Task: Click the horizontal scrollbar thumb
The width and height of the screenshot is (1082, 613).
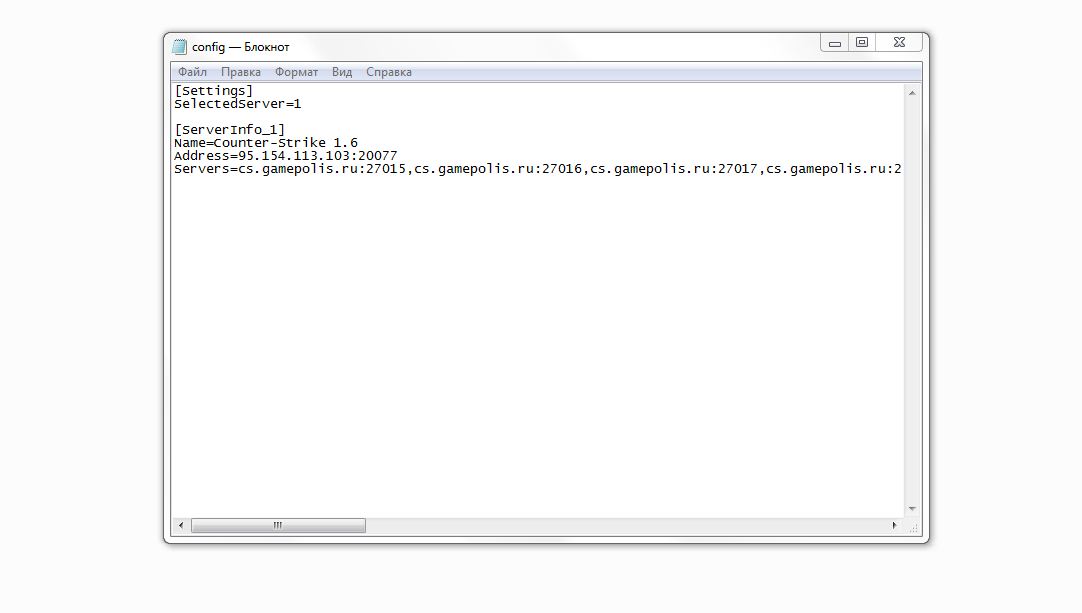Action: pos(278,525)
